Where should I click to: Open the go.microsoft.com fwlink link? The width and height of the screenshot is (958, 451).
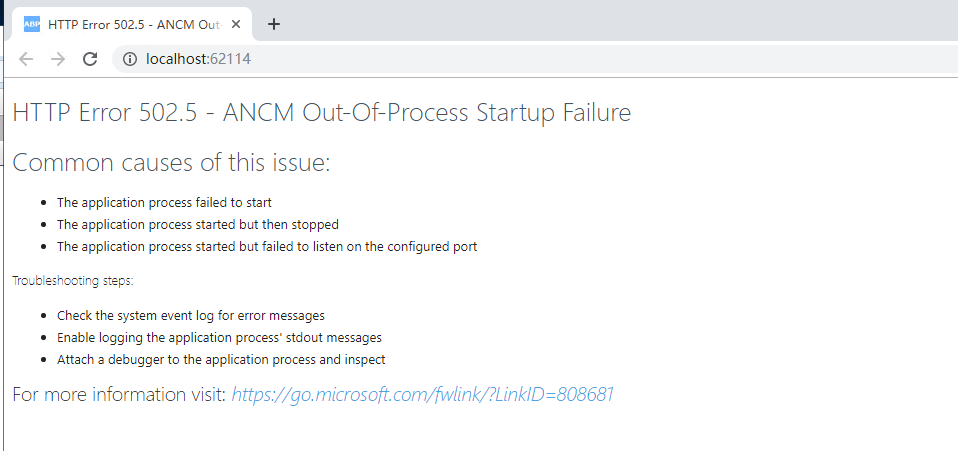click(422, 394)
